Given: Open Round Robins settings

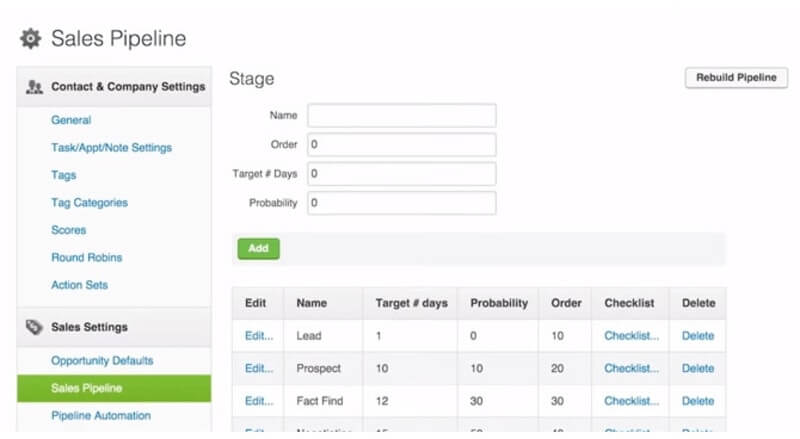Looking at the screenshot, I should click(x=87, y=257).
